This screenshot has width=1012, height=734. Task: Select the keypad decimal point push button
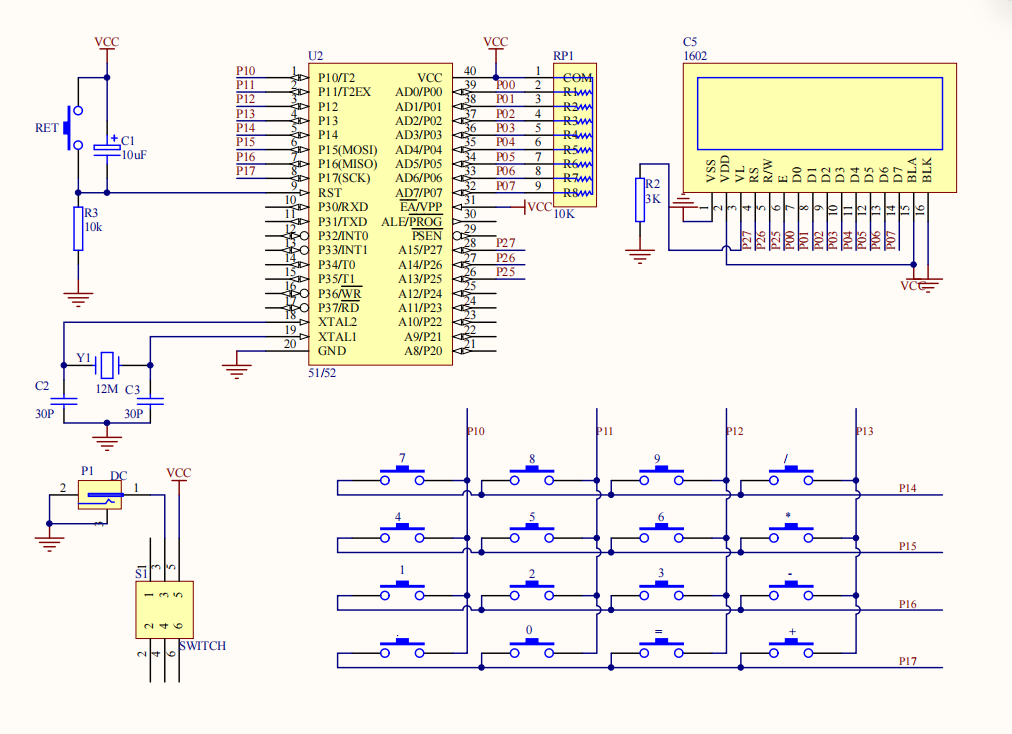(x=402, y=648)
